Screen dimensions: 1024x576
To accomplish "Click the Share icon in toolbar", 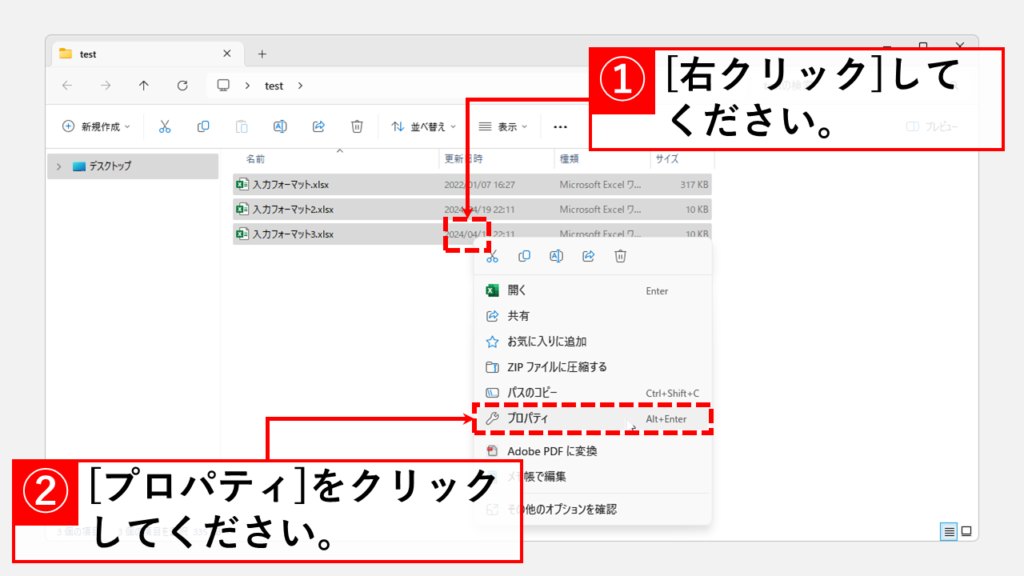I will pyautogui.click(x=319, y=127).
